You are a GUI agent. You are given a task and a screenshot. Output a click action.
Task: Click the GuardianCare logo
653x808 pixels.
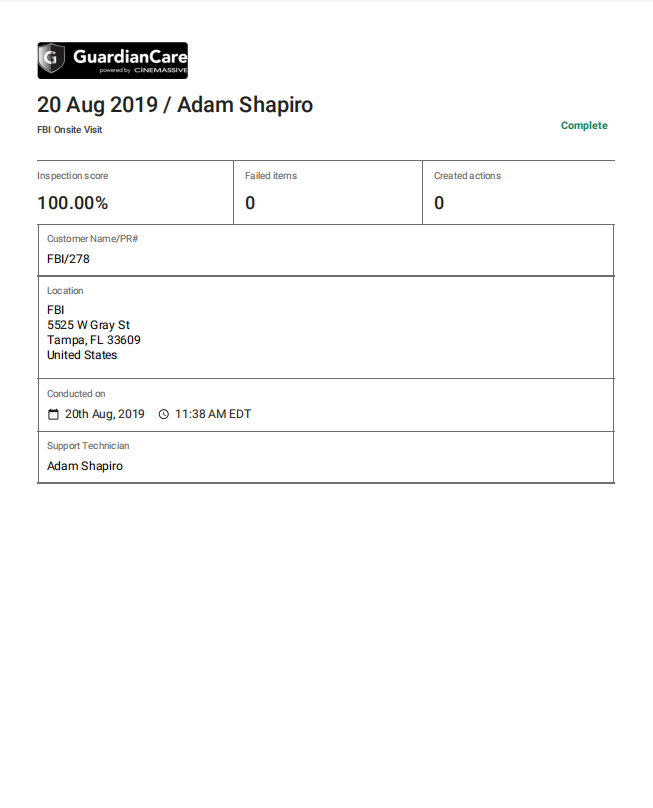tap(112, 60)
